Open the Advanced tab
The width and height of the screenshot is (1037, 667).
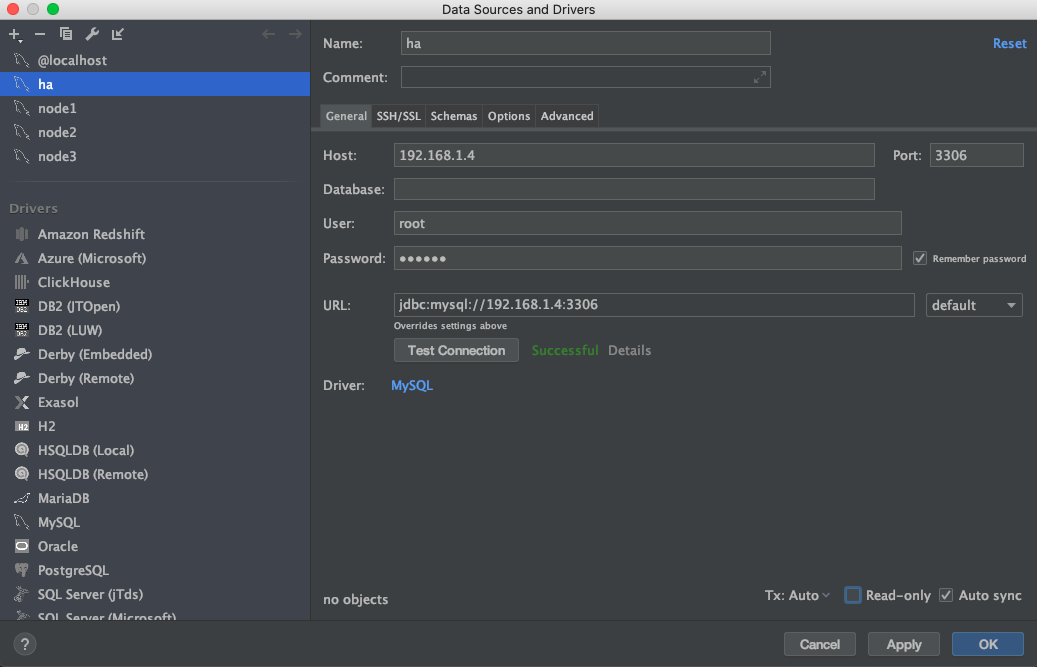567,116
